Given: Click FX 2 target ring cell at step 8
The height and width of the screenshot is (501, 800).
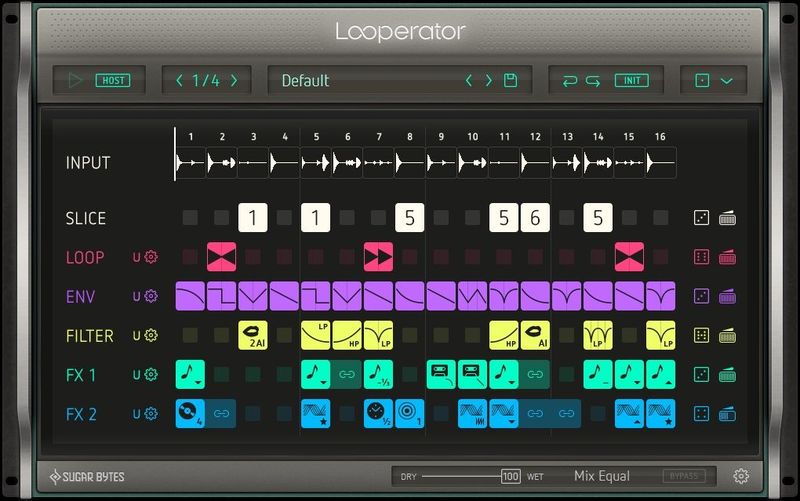Looking at the screenshot, I should point(410,413).
